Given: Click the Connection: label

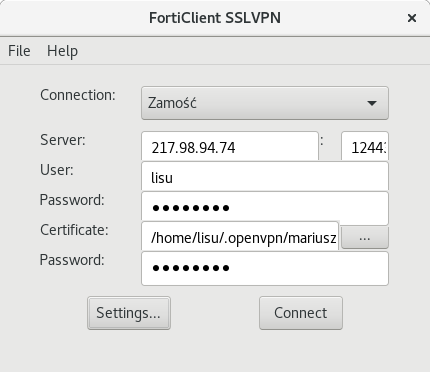Looking at the screenshot, I should point(78,95).
